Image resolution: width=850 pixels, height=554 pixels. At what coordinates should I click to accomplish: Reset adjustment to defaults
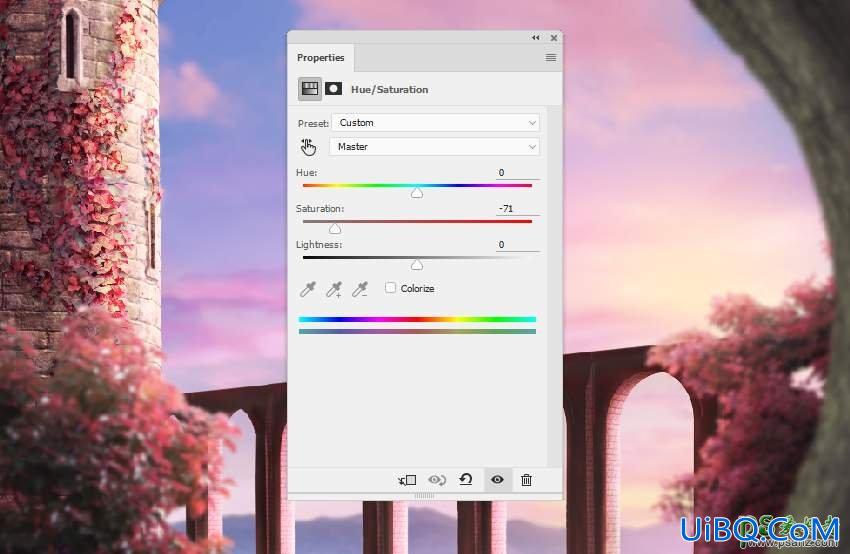(466, 479)
